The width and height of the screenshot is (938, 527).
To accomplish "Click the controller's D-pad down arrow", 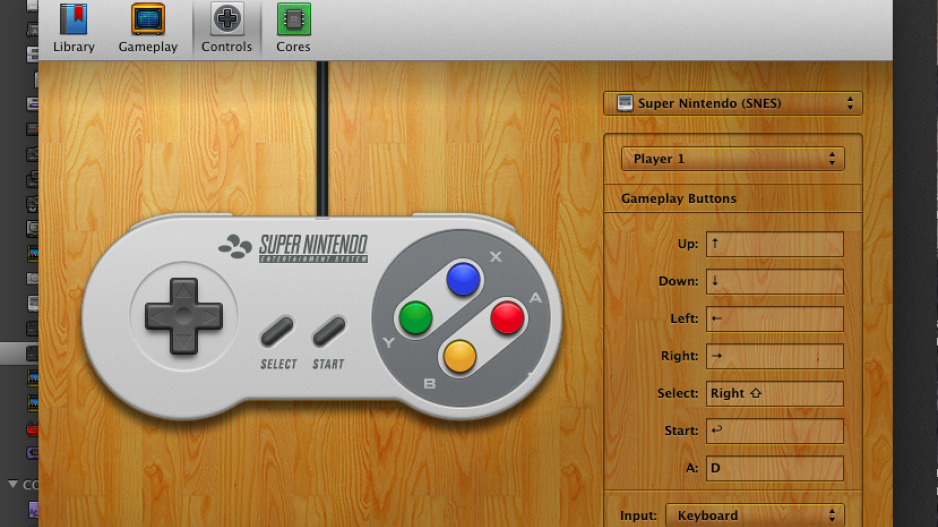I will (x=184, y=342).
